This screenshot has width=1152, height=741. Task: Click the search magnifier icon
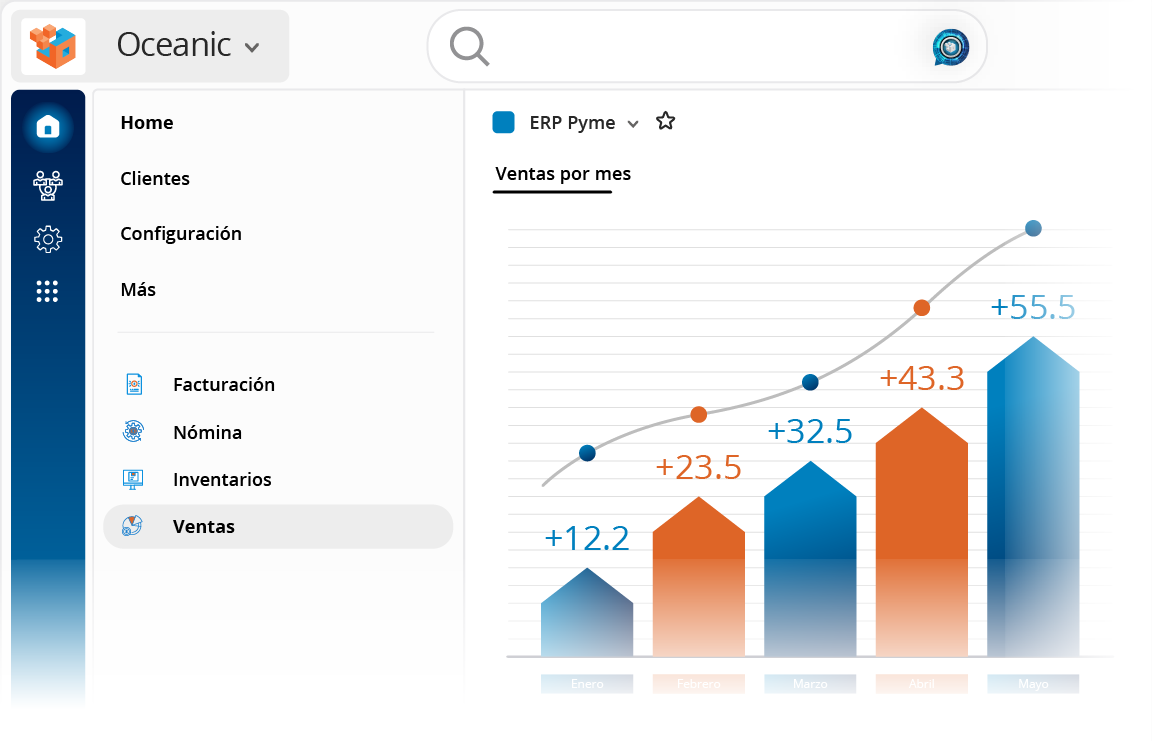pyautogui.click(x=468, y=46)
